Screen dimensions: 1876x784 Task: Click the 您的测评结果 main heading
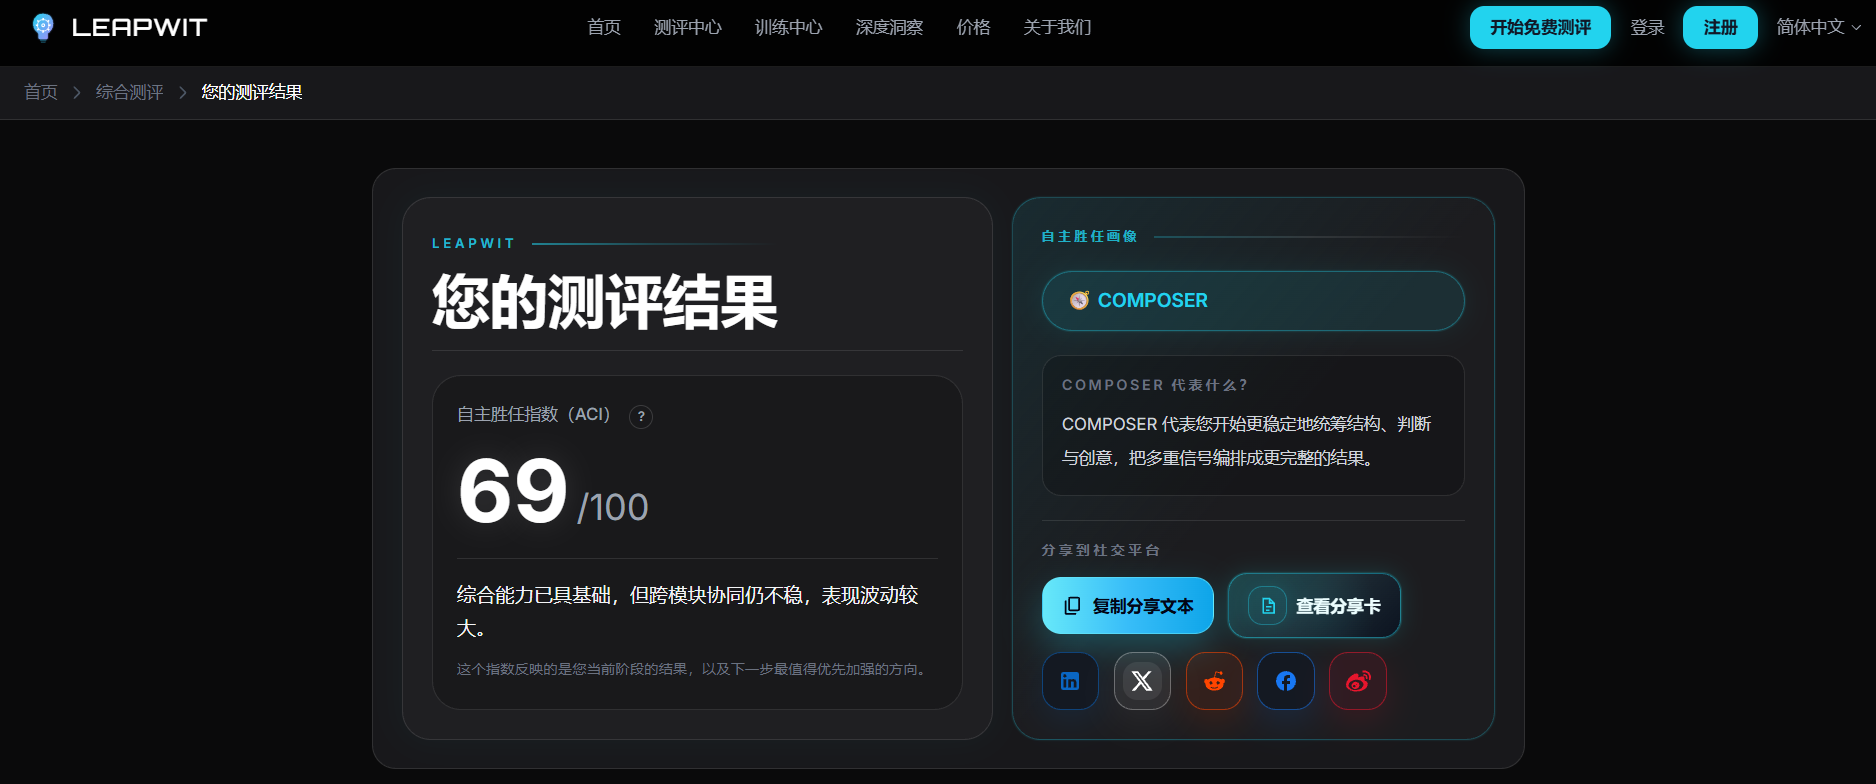(x=605, y=302)
